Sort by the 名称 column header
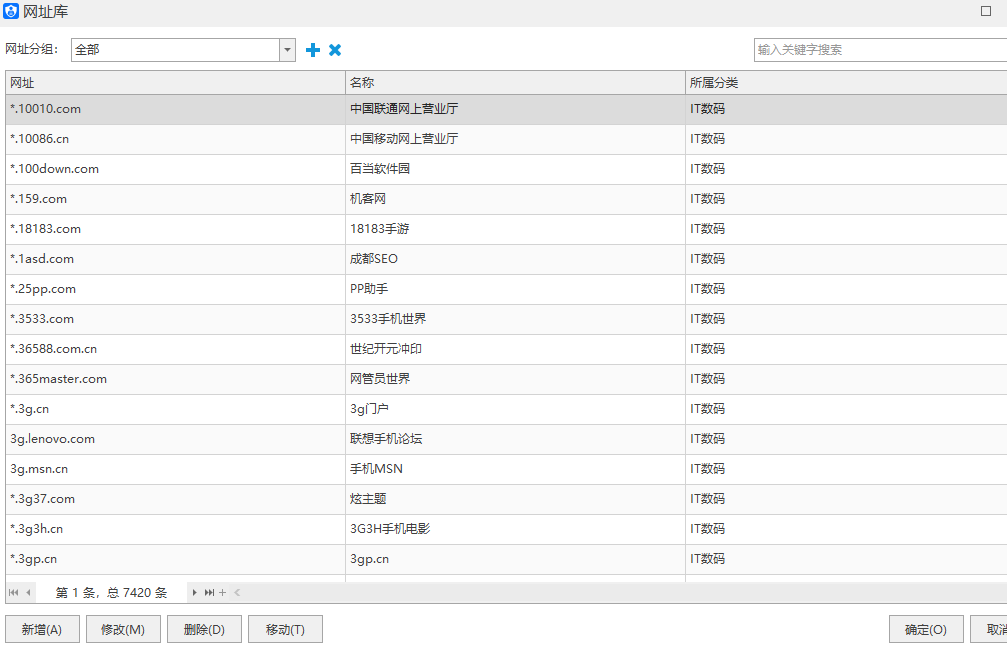This screenshot has height=646, width=1007. point(515,83)
